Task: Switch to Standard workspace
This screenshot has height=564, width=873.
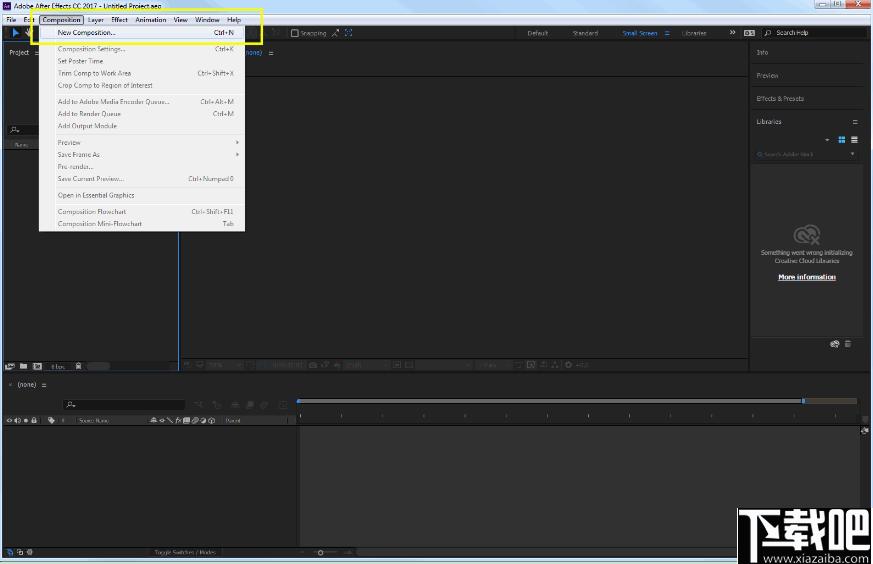Action: [585, 33]
